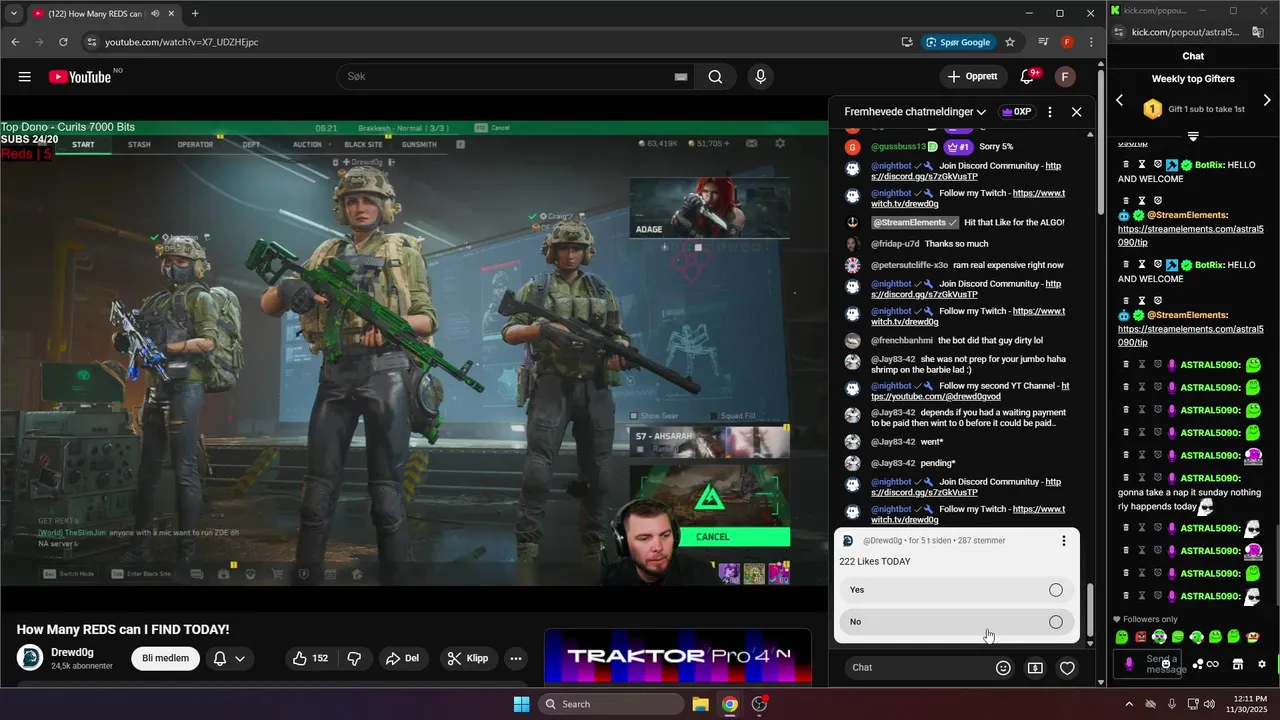Click the Spør Google button
1280x720 pixels.
(959, 42)
